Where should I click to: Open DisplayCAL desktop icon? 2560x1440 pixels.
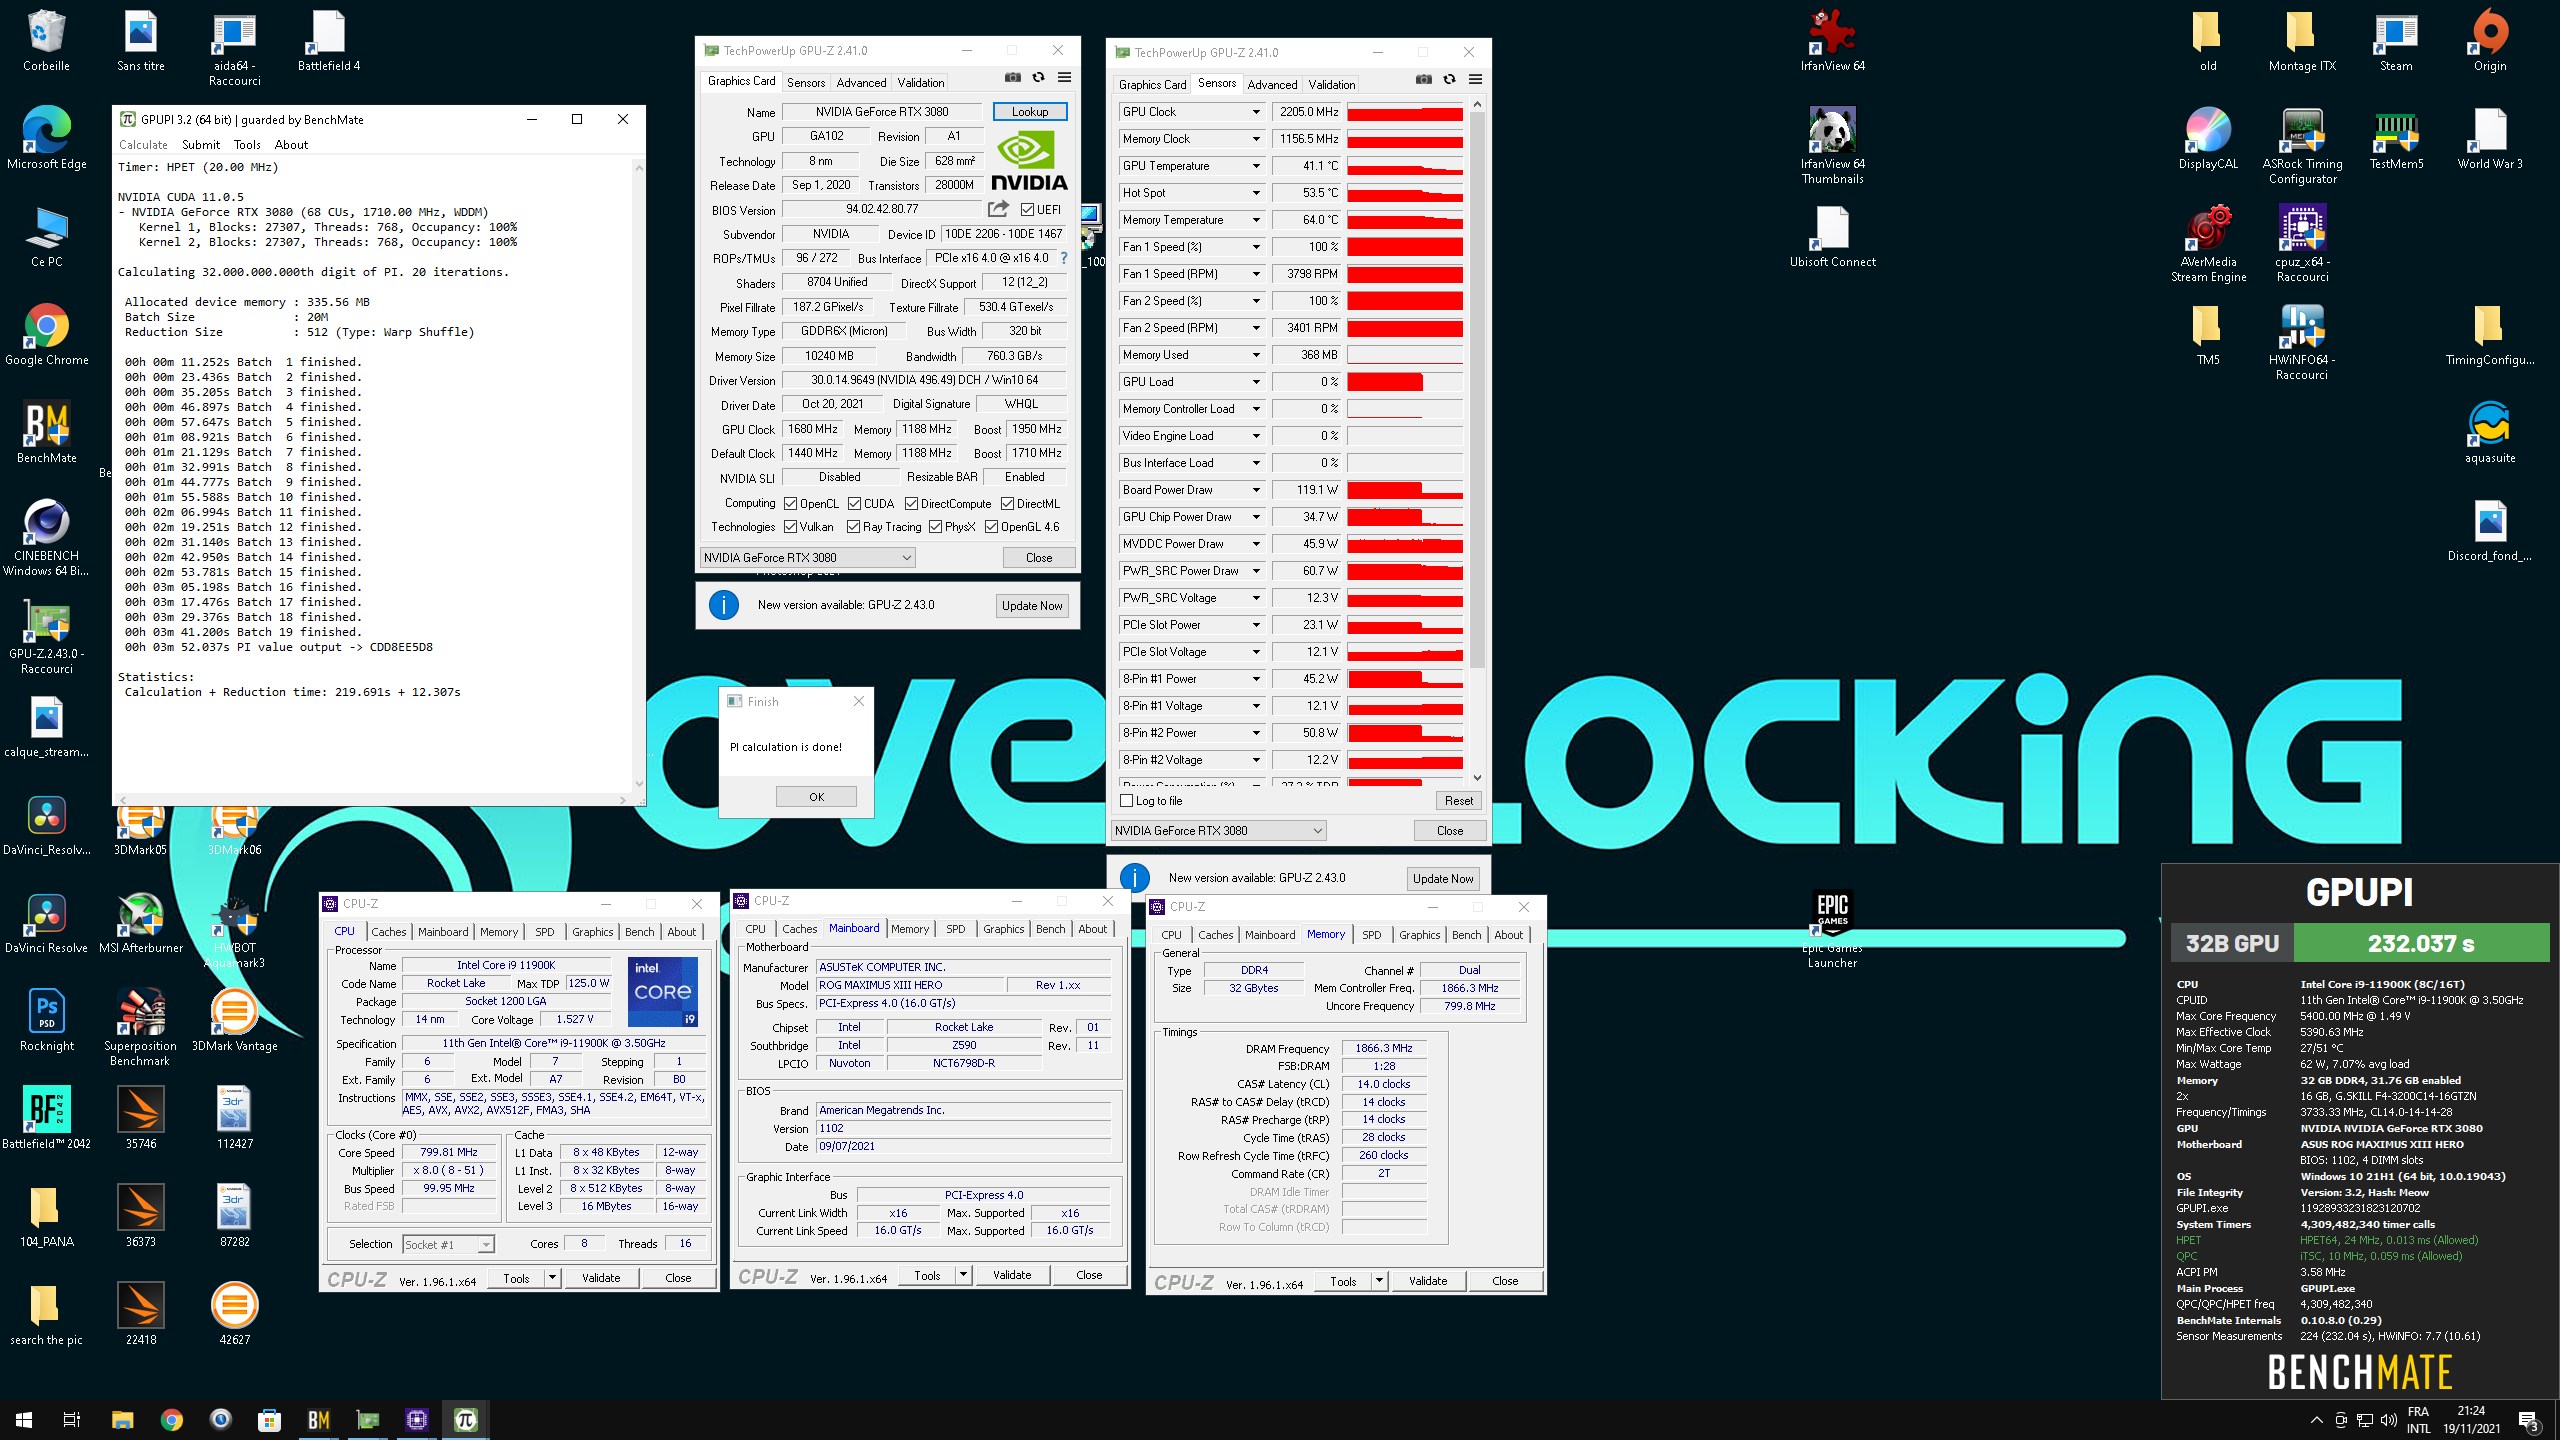[2208, 139]
